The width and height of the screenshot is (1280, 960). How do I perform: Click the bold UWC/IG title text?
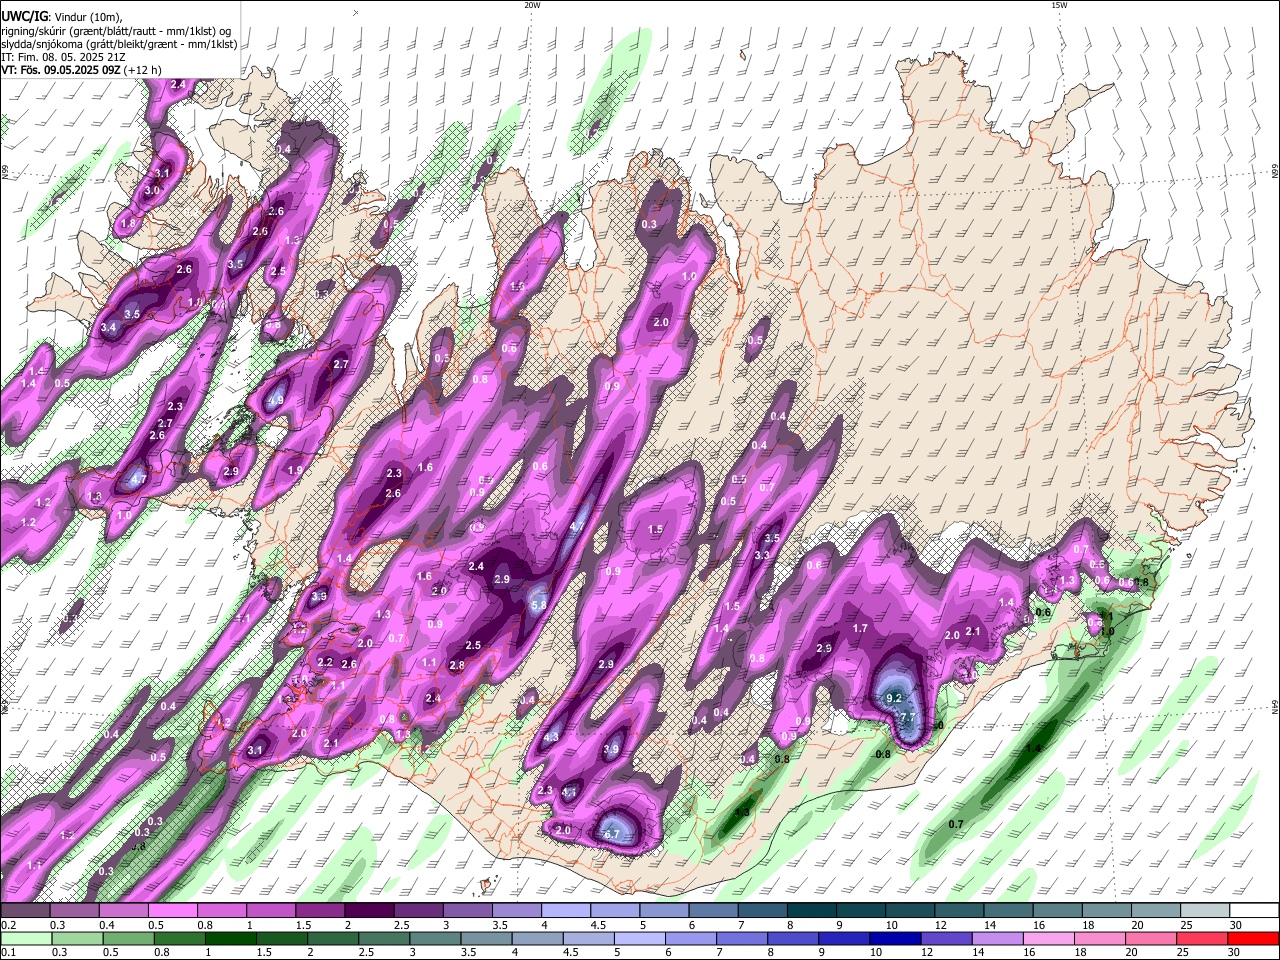[24, 17]
